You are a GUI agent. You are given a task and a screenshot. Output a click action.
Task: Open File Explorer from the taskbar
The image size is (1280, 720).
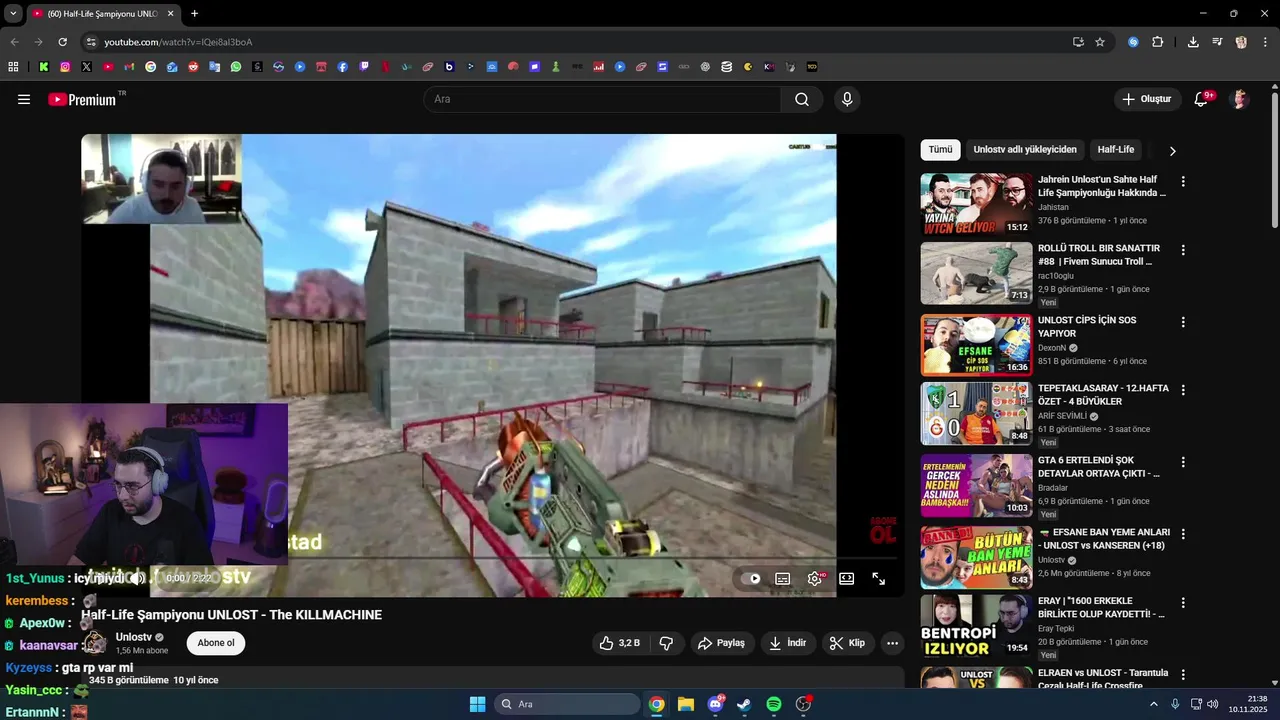[686, 704]
